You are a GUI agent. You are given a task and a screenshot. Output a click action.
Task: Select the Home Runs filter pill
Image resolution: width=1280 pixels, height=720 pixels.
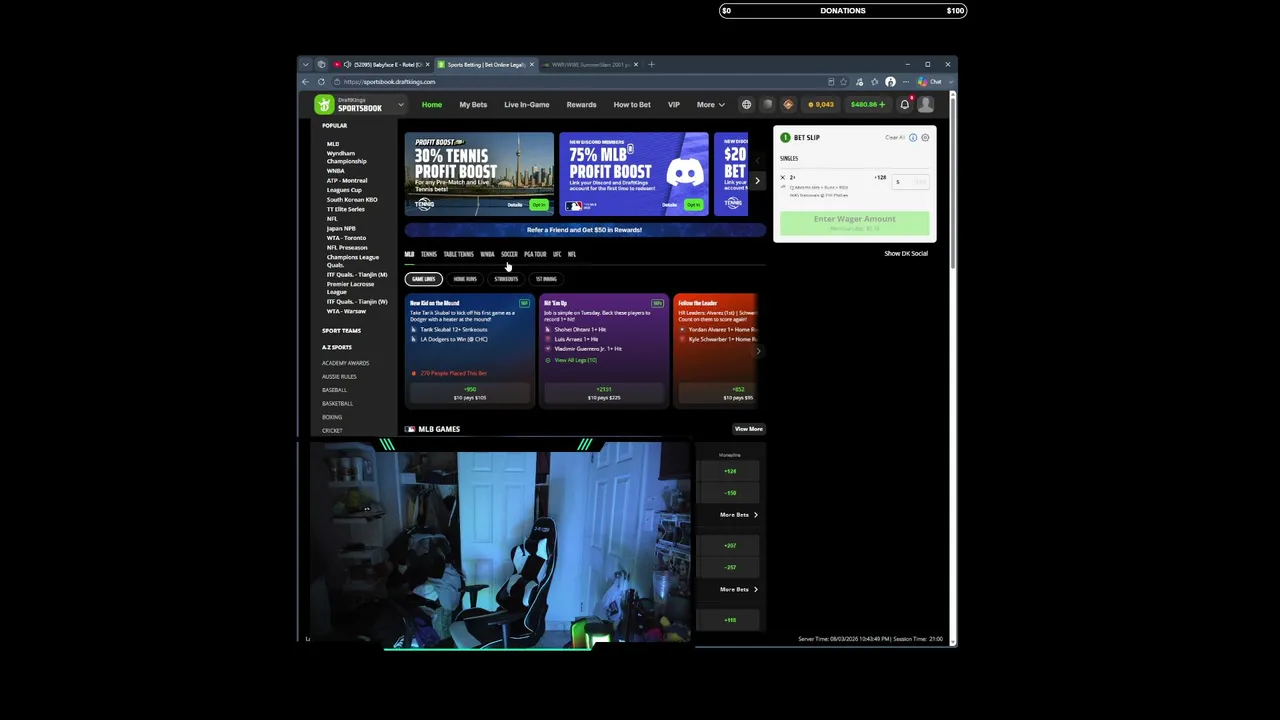465,279
